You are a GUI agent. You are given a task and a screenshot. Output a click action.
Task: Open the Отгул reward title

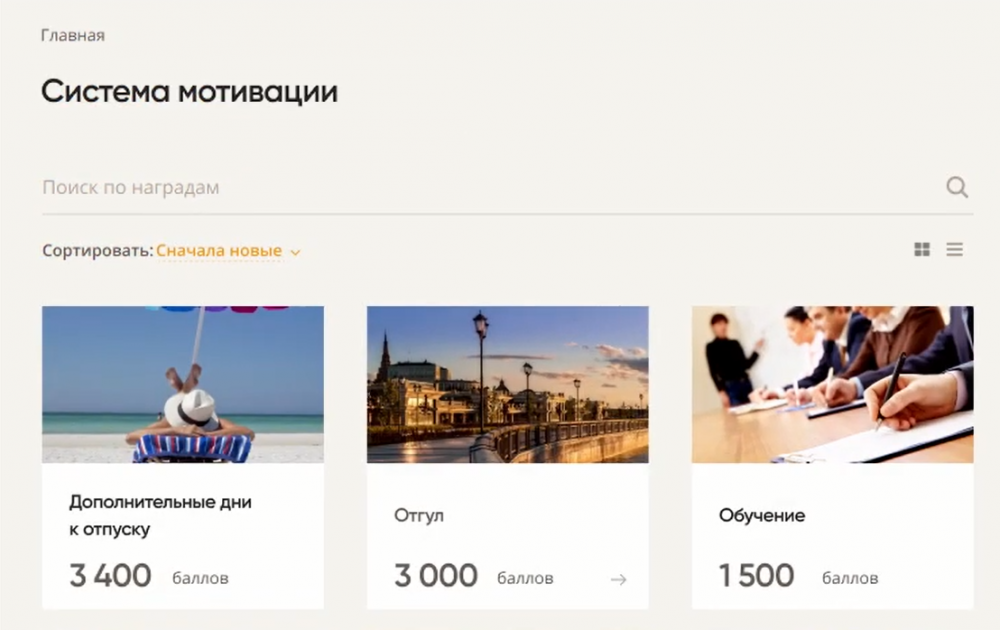click(x=418, y=515)
